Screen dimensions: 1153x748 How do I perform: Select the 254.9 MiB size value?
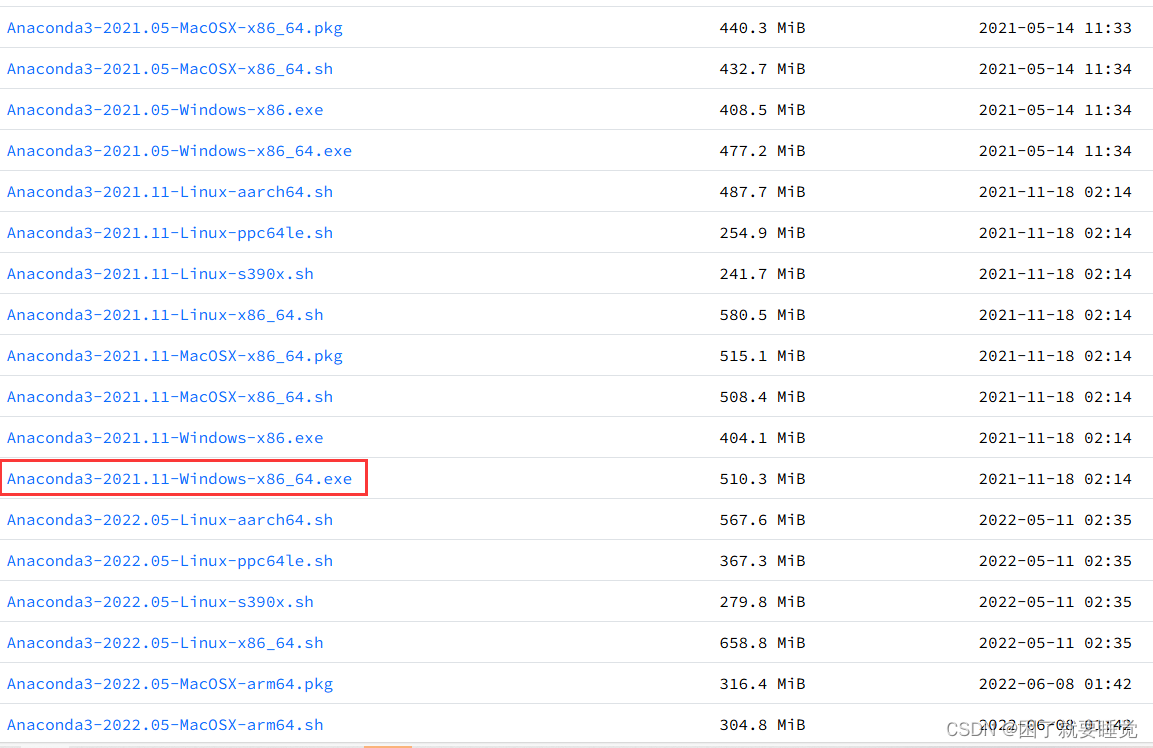[763, 233]
